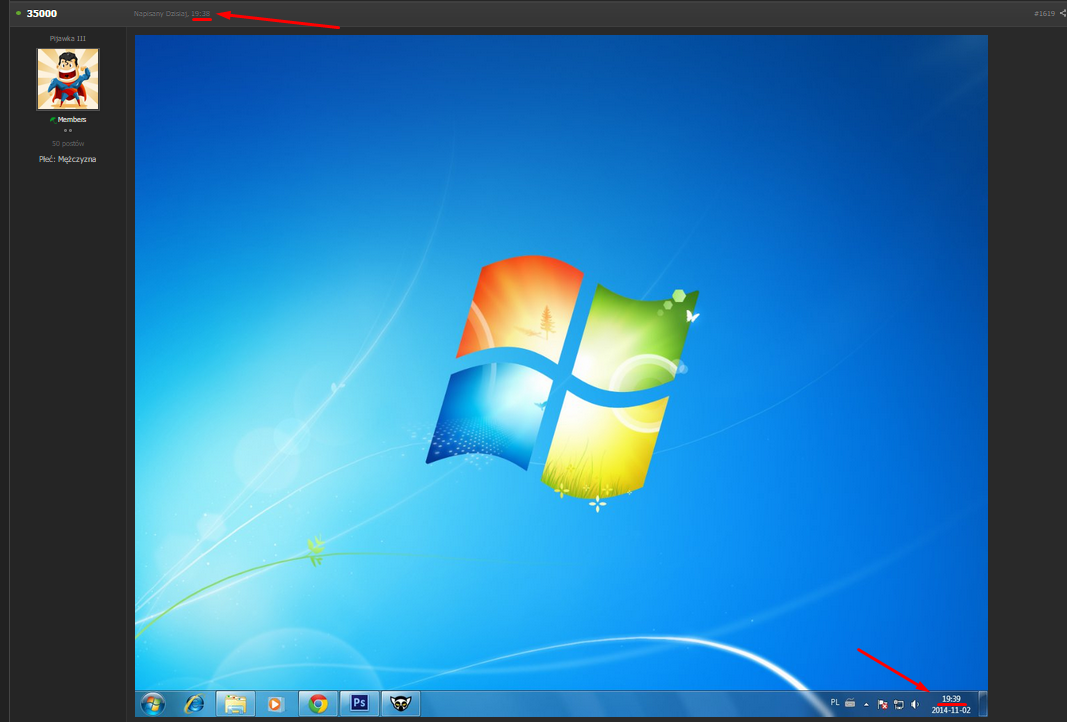Open Photoshop from the taskbar
This screenshot has height=722, width=1067.
click(x=359, y=704)
